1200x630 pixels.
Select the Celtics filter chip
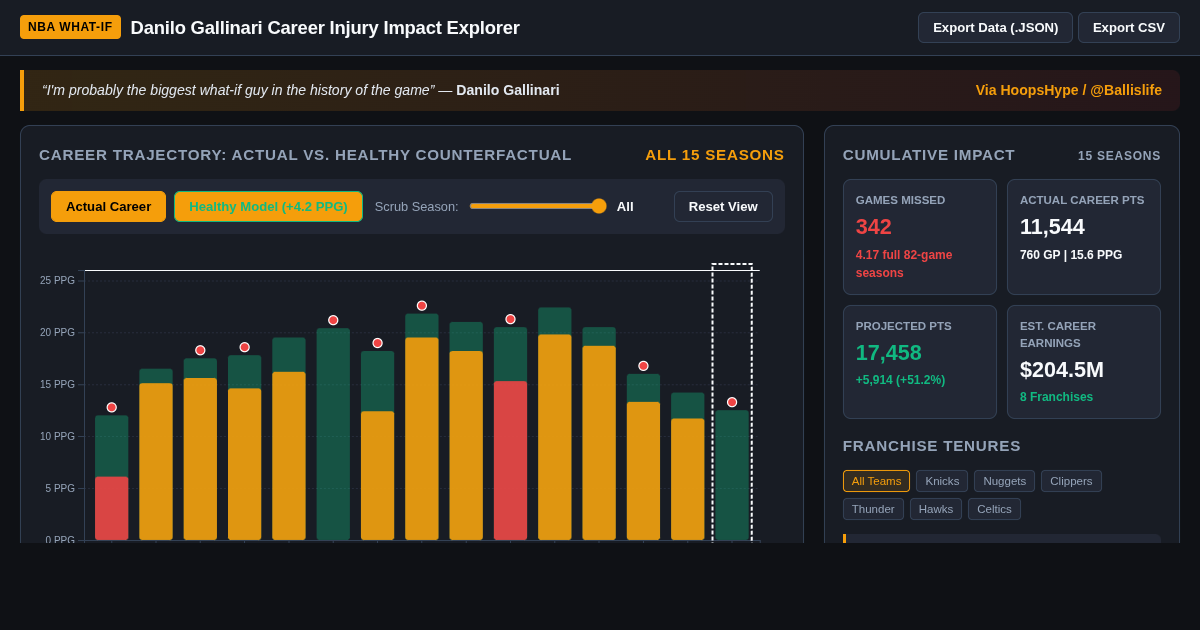[x=994, y=509]
